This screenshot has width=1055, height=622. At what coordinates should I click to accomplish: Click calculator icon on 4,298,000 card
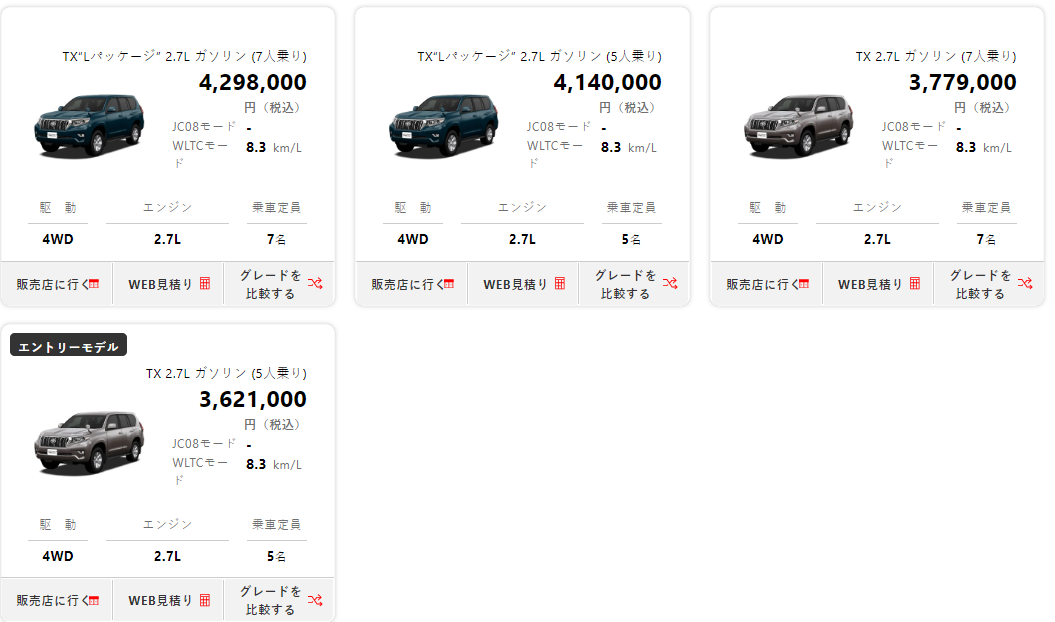tap(205, 284)
